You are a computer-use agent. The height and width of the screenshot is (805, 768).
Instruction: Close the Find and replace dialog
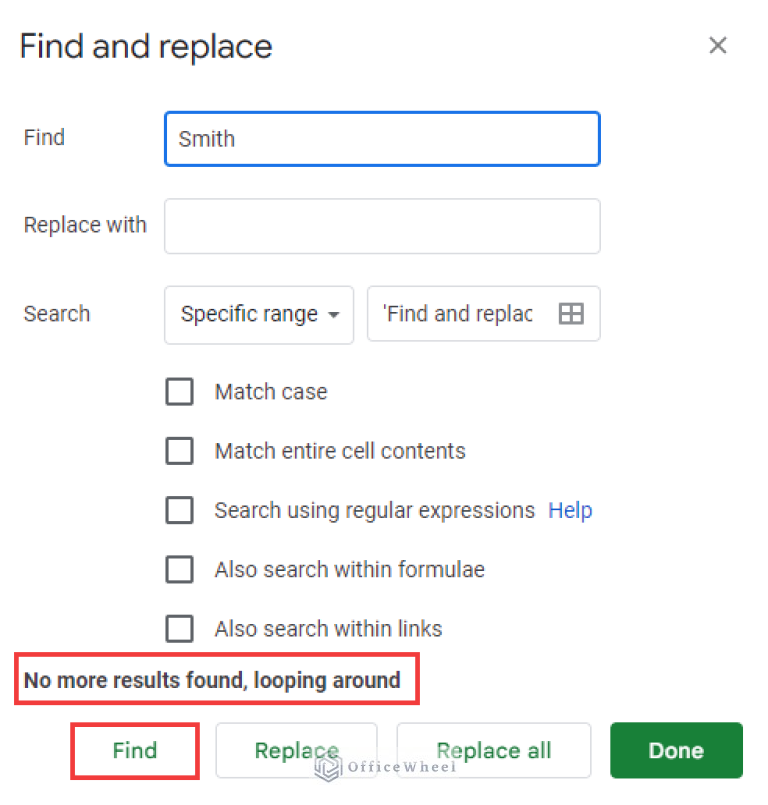pyautogui.click(x=718, y=45)
